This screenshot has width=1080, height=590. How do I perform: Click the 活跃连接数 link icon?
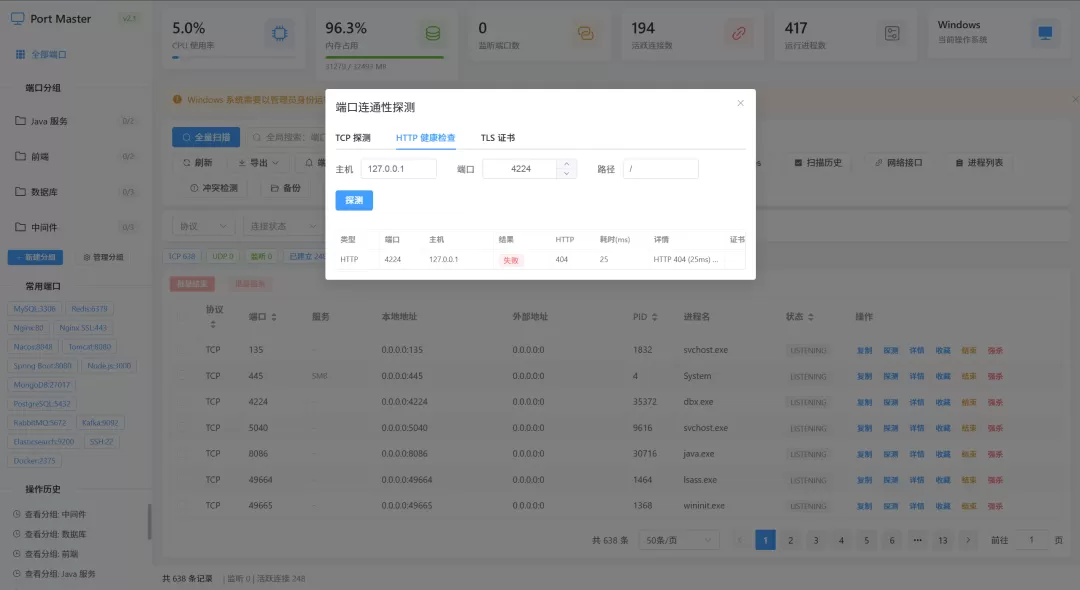(x=738, y=33)
